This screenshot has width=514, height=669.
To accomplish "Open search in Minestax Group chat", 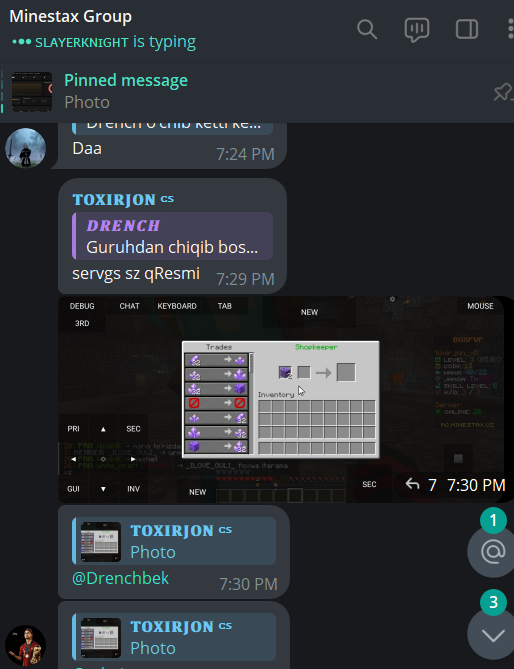I will click(x=367, y=30).
